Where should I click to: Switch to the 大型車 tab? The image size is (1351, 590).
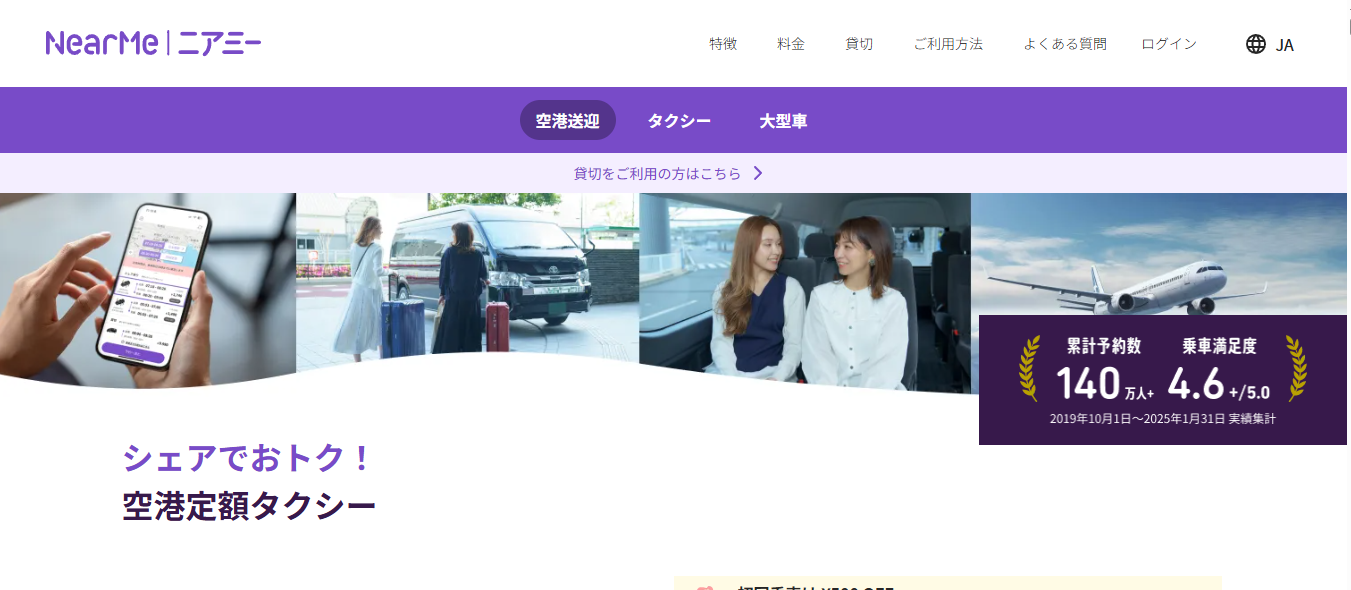[x=783, y=121]
